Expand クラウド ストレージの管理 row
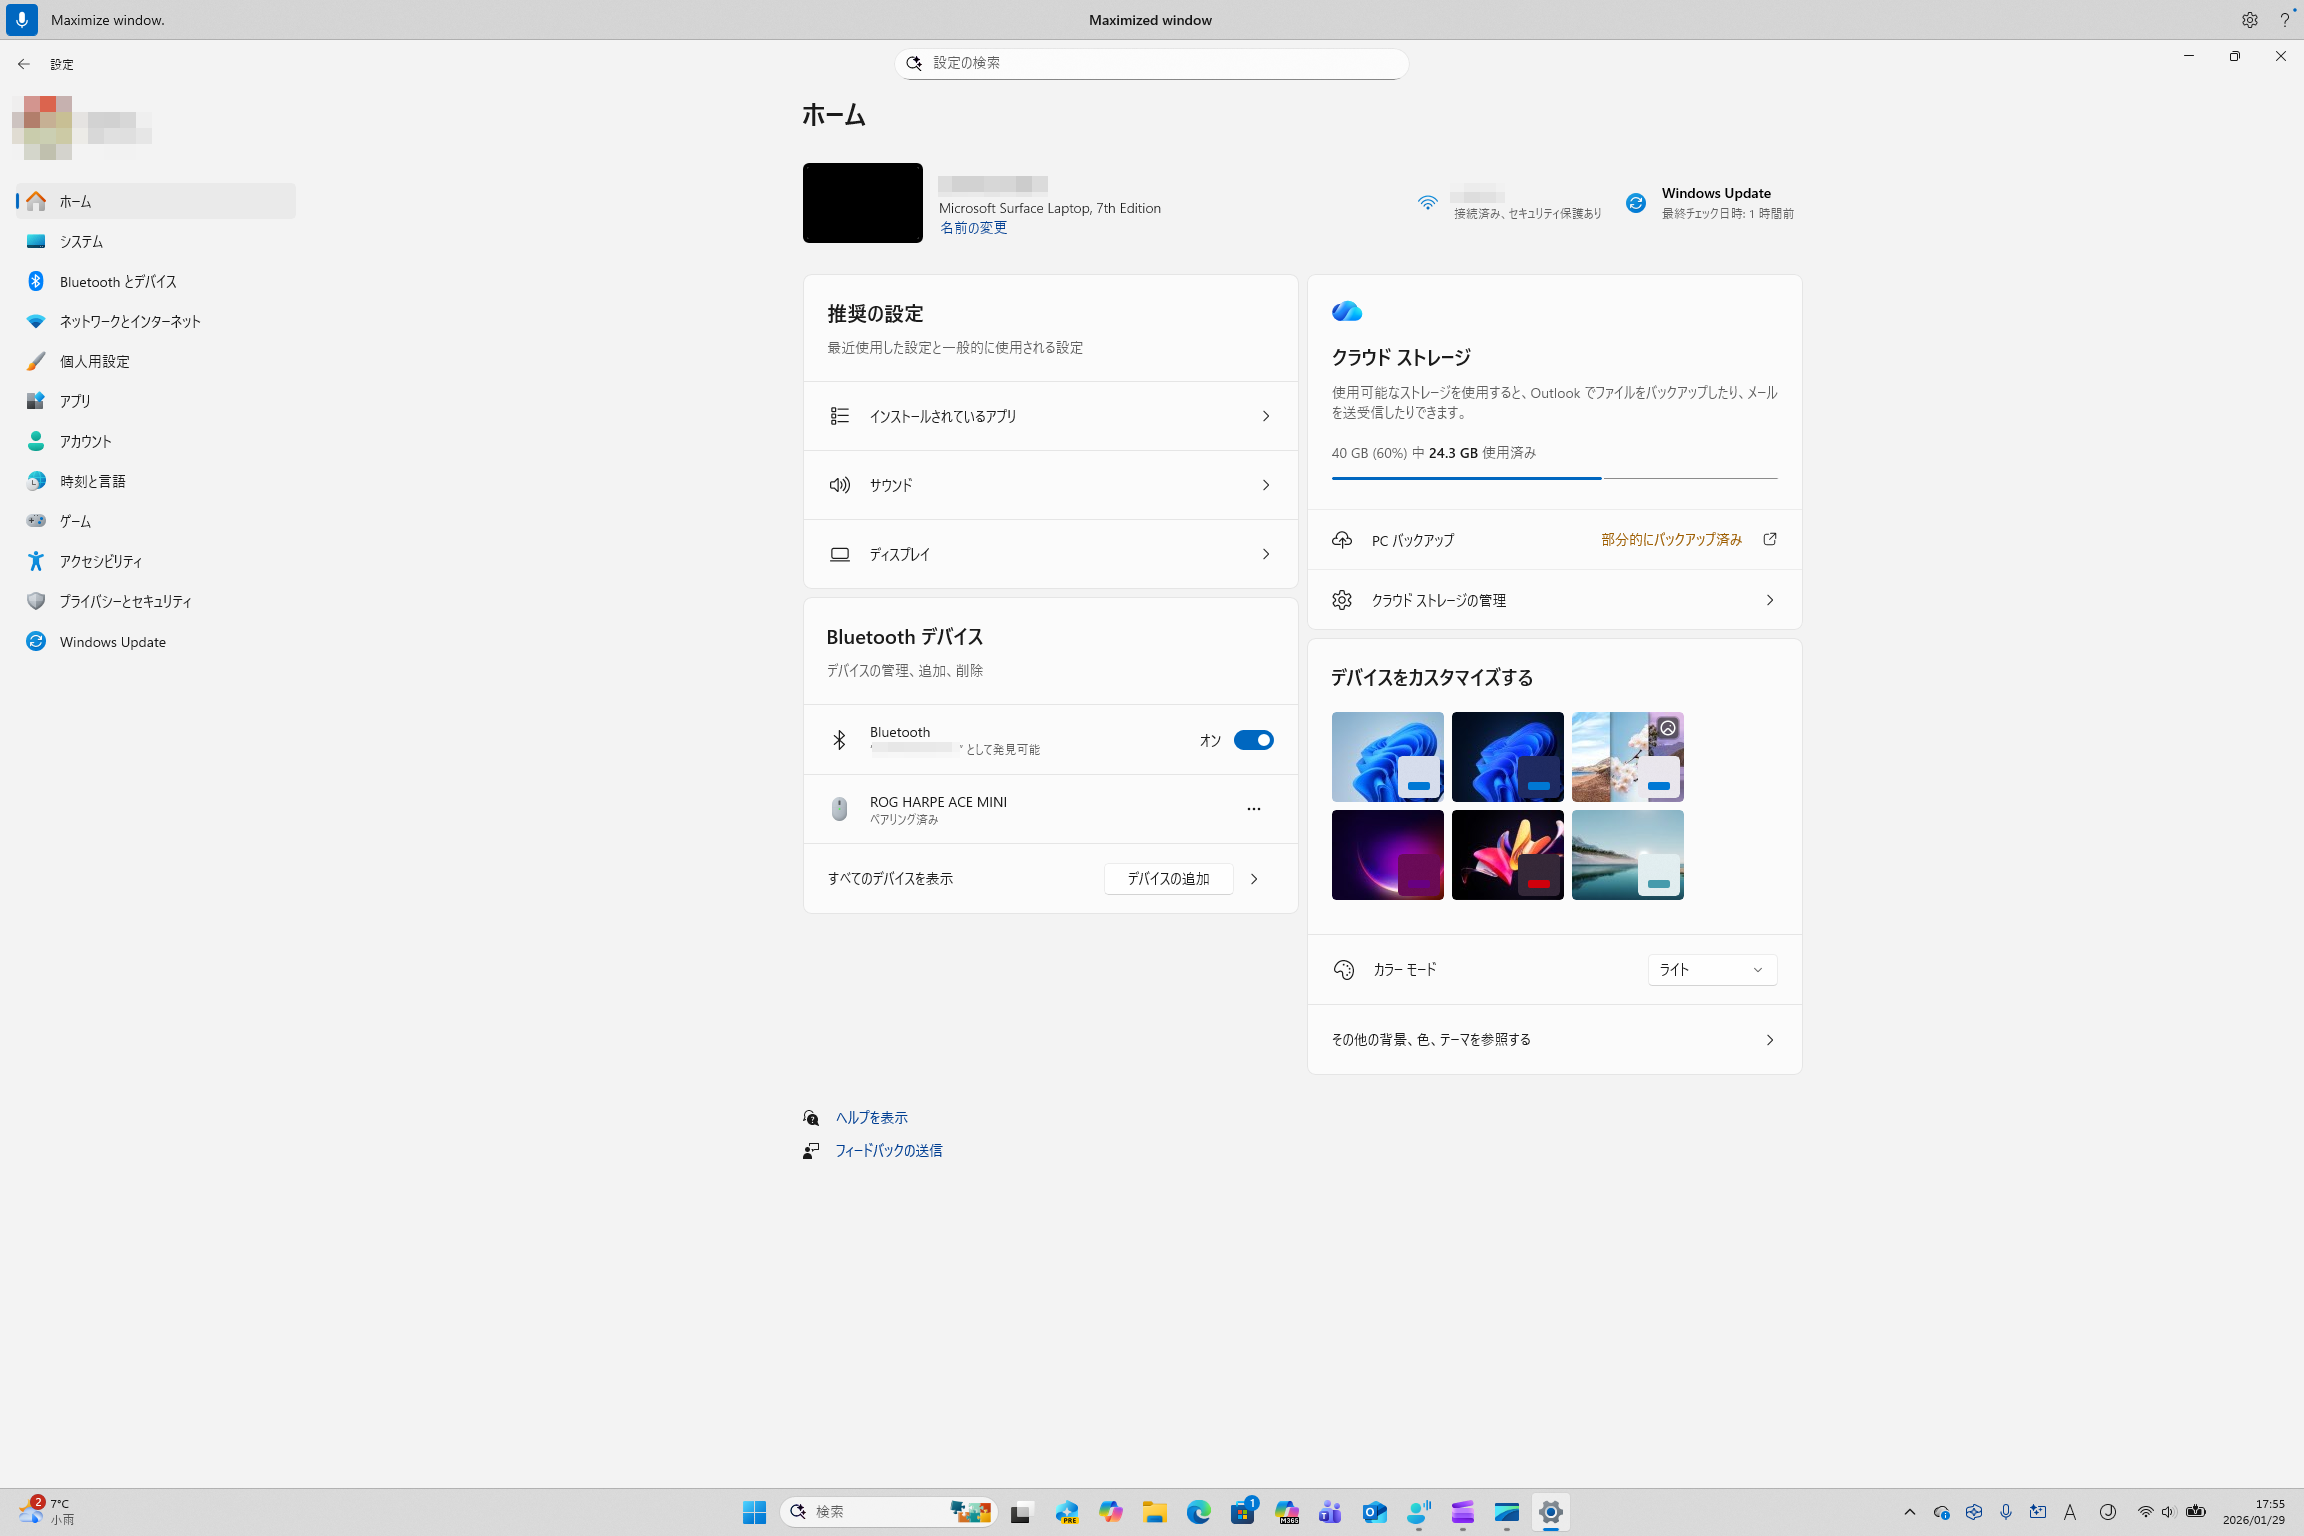This screenshot has height=1536, width=2304. coord(1554,600)
